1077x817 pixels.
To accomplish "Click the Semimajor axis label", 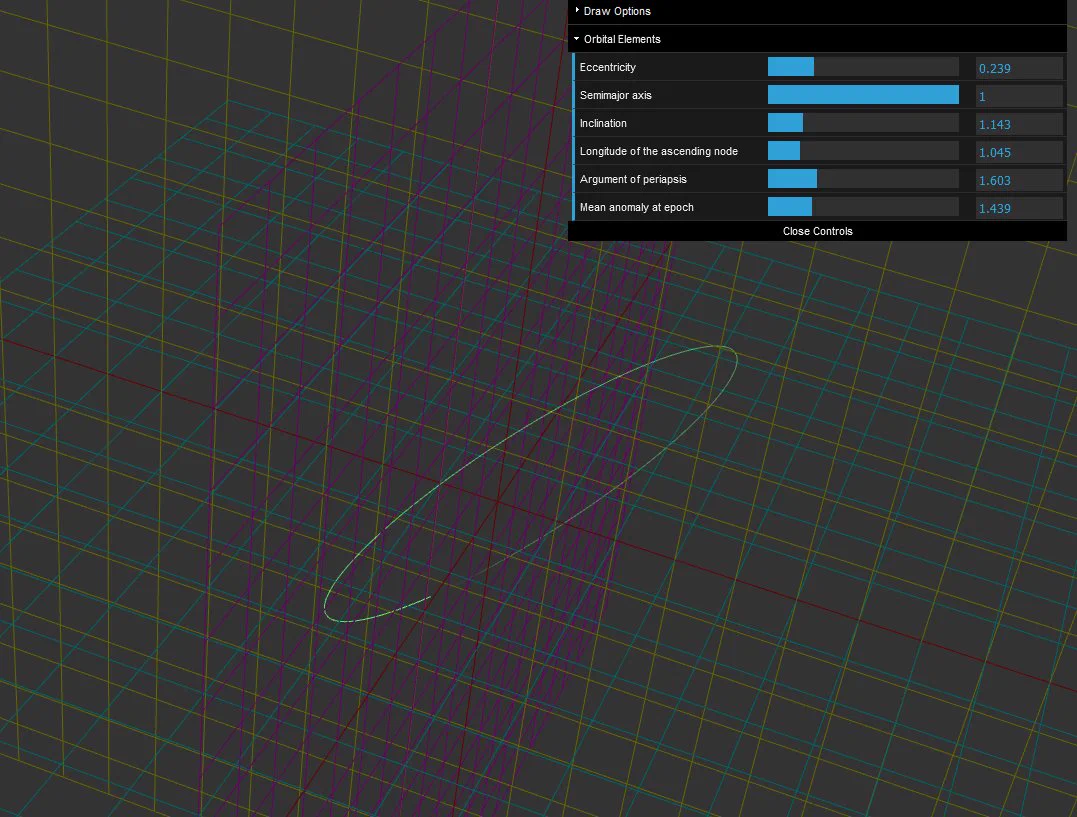I will click(x=615, y=96).
